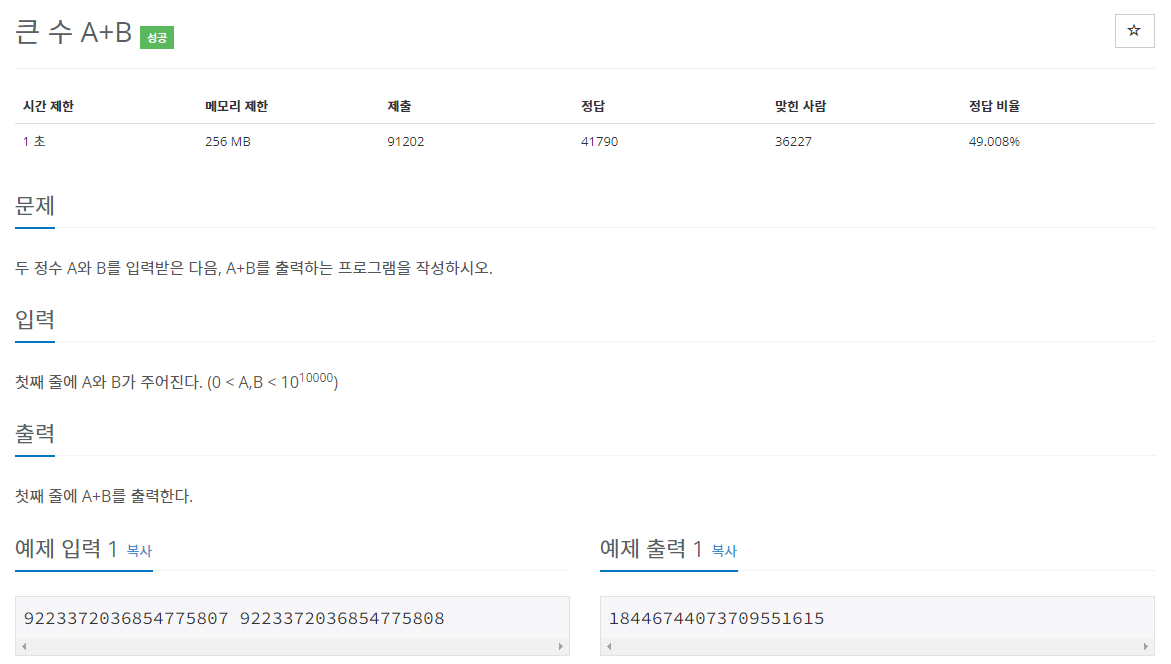The width and height of the screenshot is (1171, 664).
Task: Click the time limit value 1 초
Action: (34, 141)
